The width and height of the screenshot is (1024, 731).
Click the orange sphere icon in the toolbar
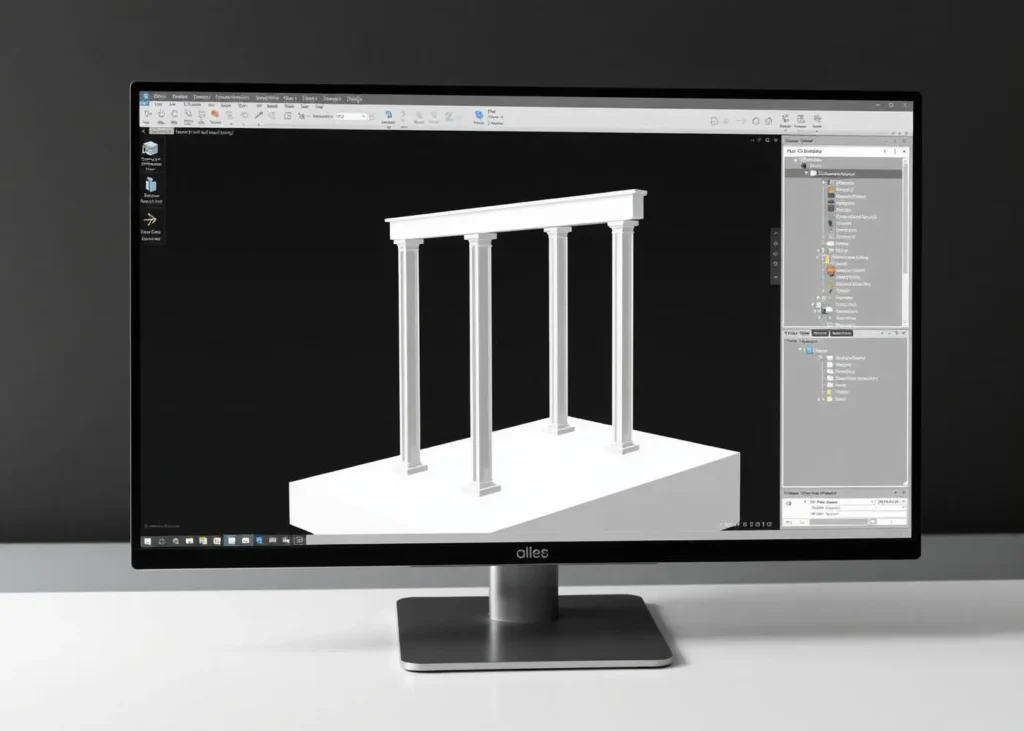pyautogui.click(x=214, y=114)
